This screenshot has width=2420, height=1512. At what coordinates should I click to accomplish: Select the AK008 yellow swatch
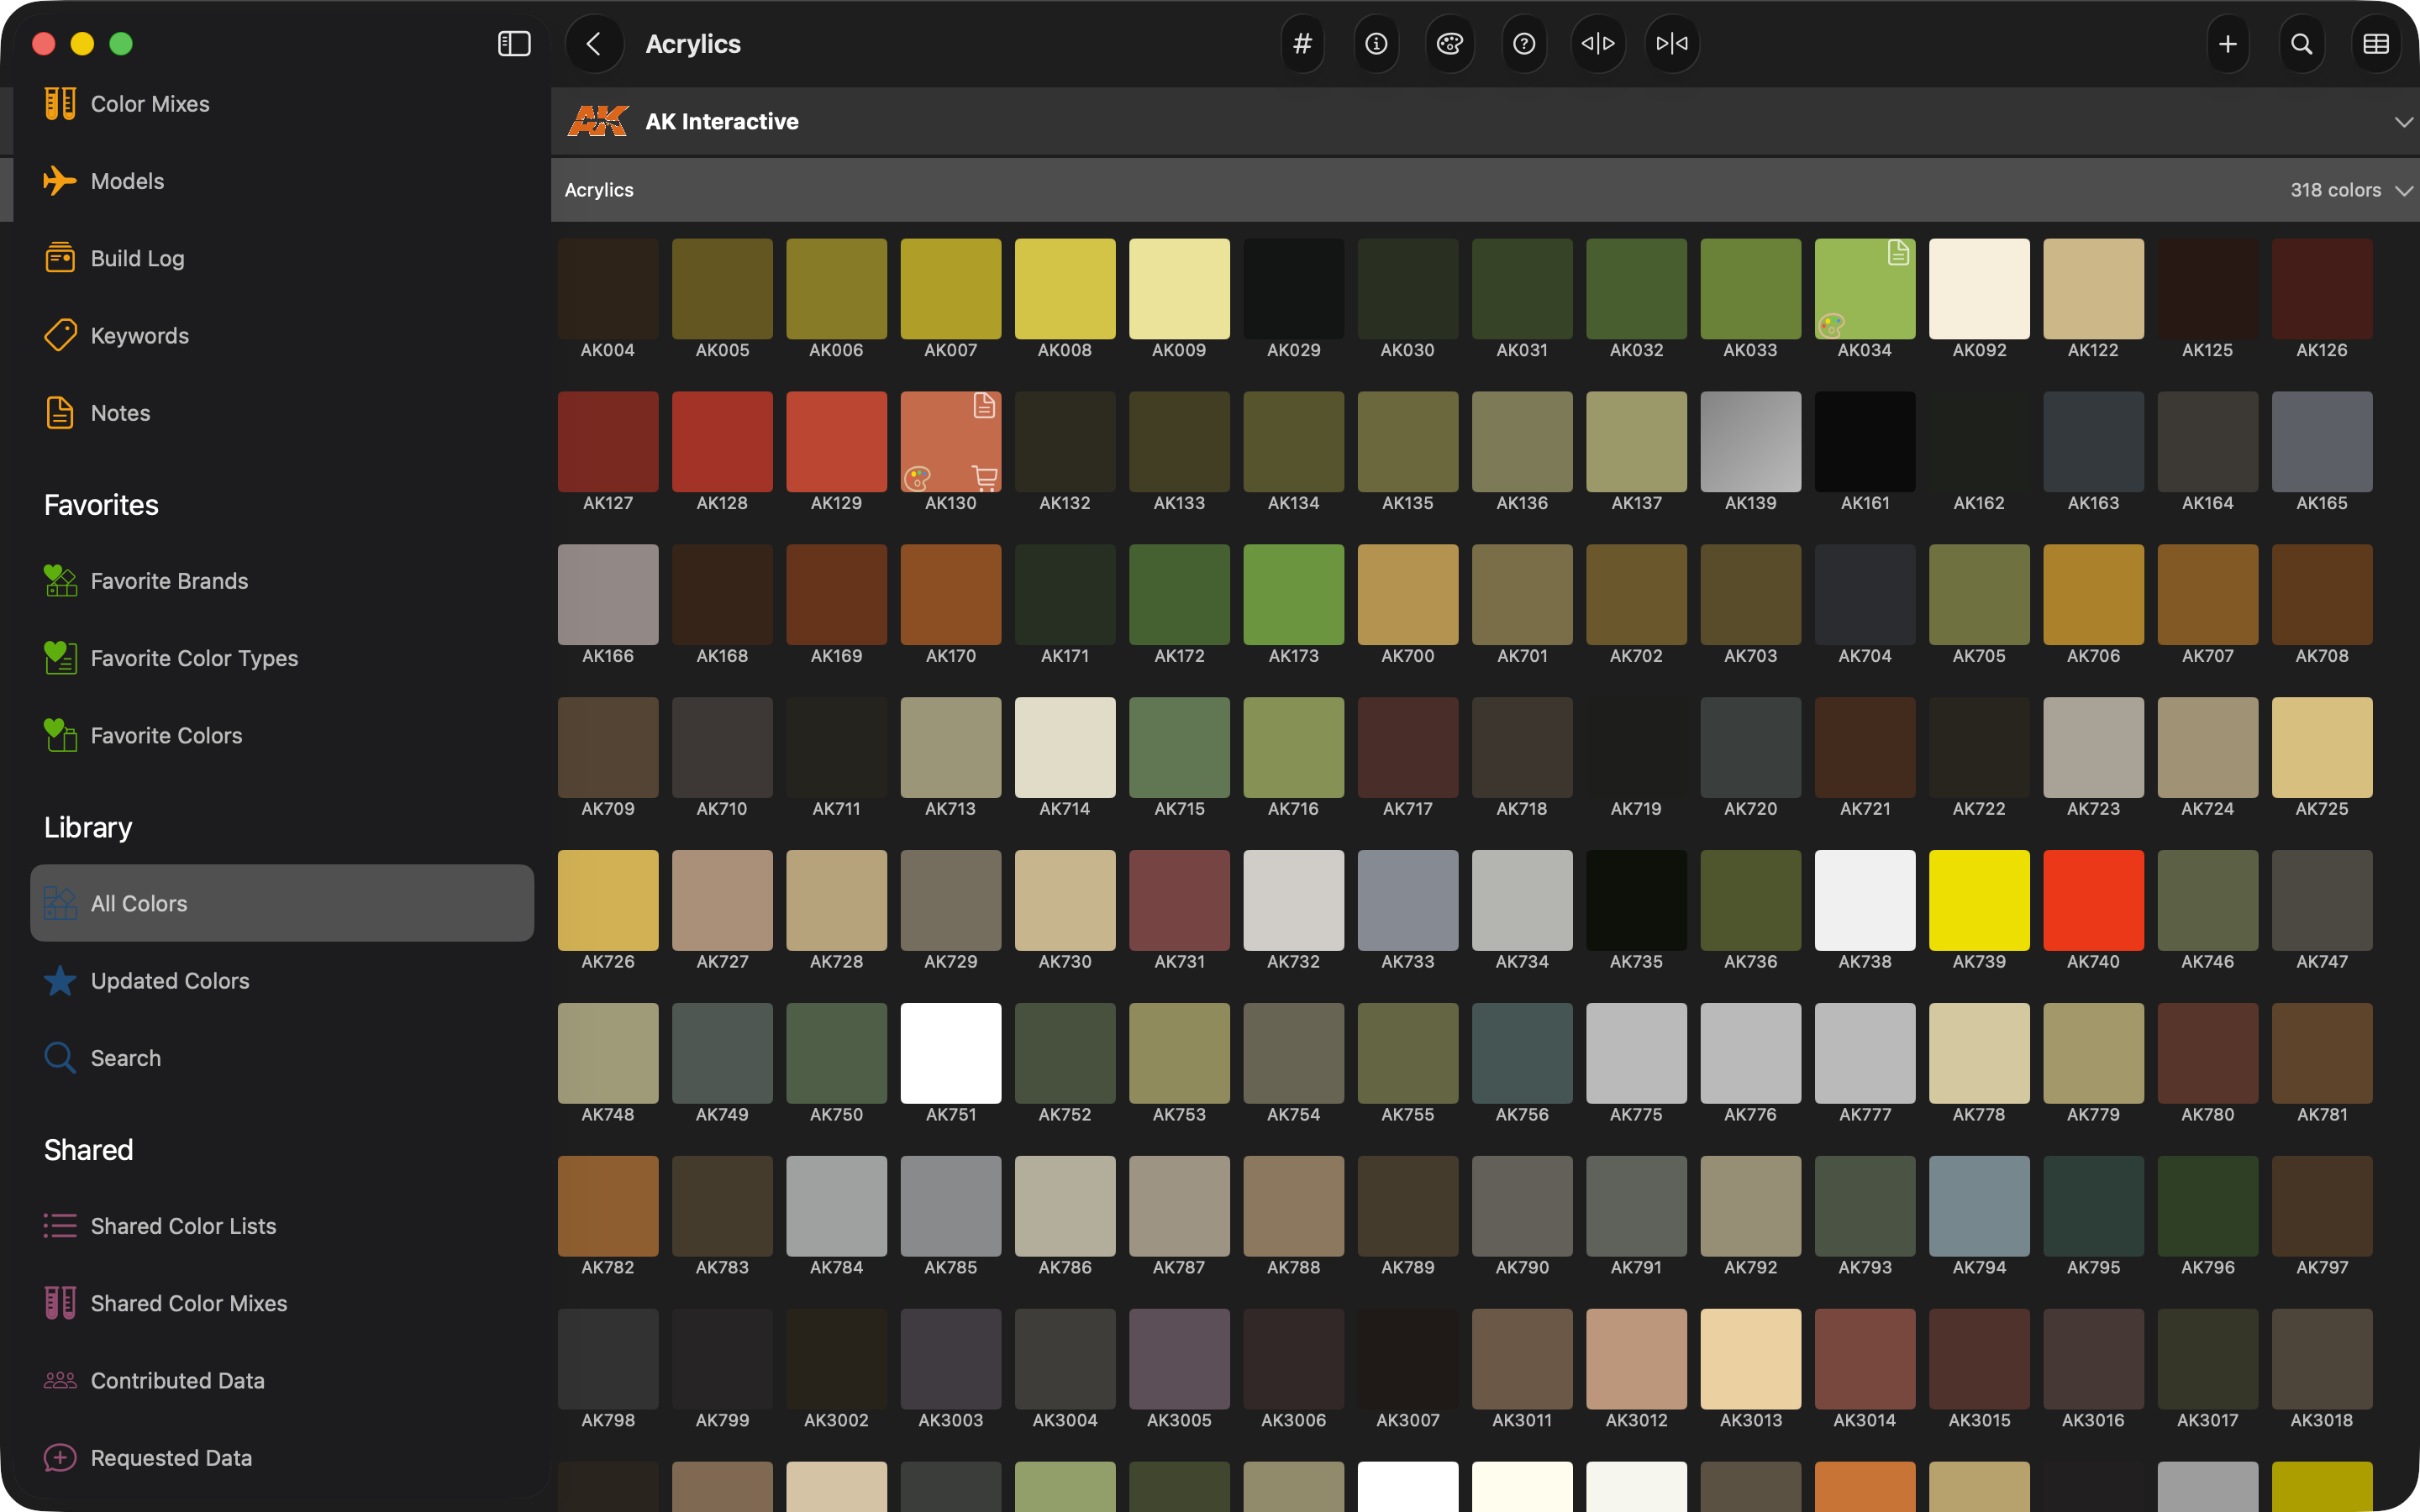pyautogui.click(x=1065, y=289)
